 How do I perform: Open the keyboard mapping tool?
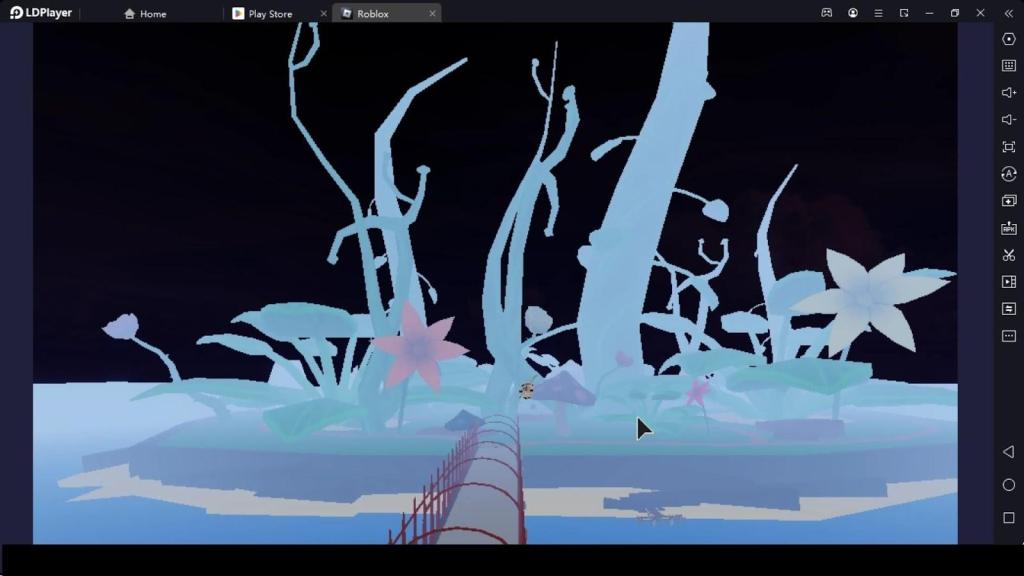[x=1008, y=66]
